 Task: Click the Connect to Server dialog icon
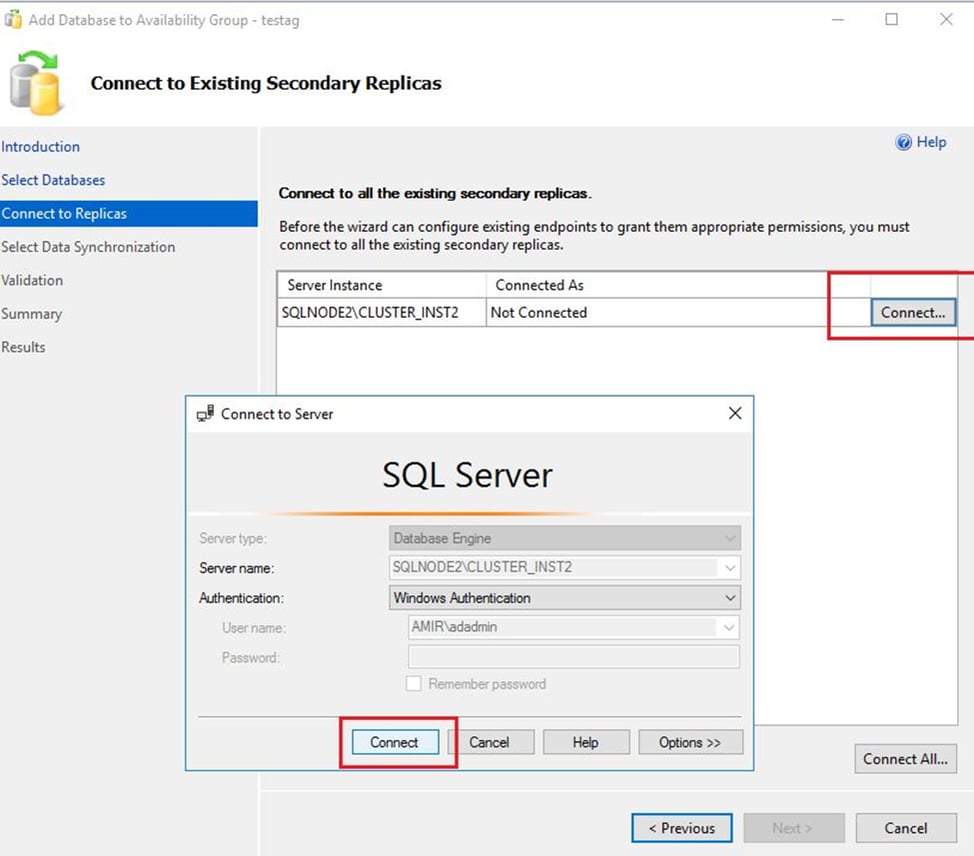207,413
